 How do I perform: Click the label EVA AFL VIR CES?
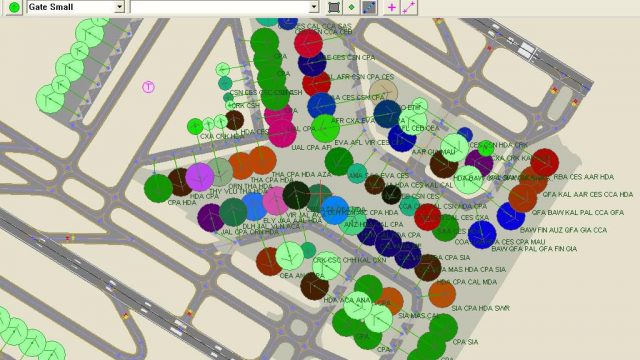pyautogui.click(x=362, y=142)
